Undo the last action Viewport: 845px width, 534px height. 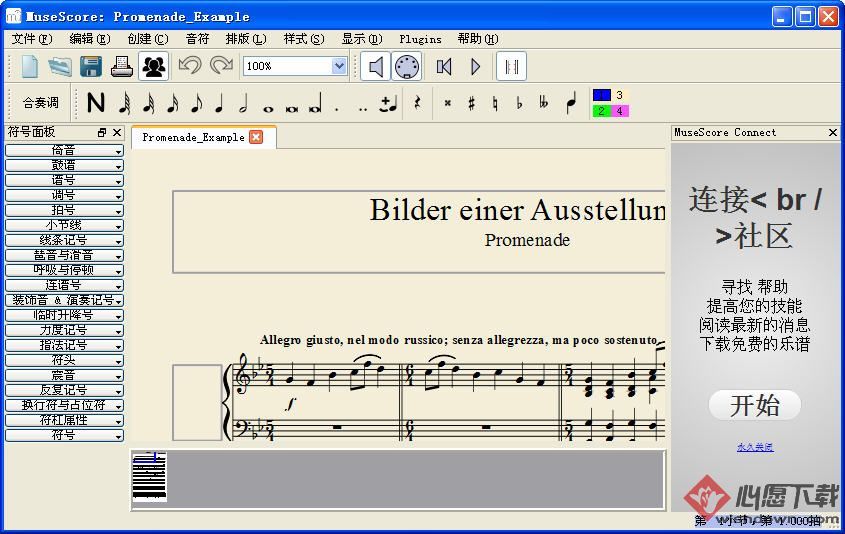click(190, 66)
